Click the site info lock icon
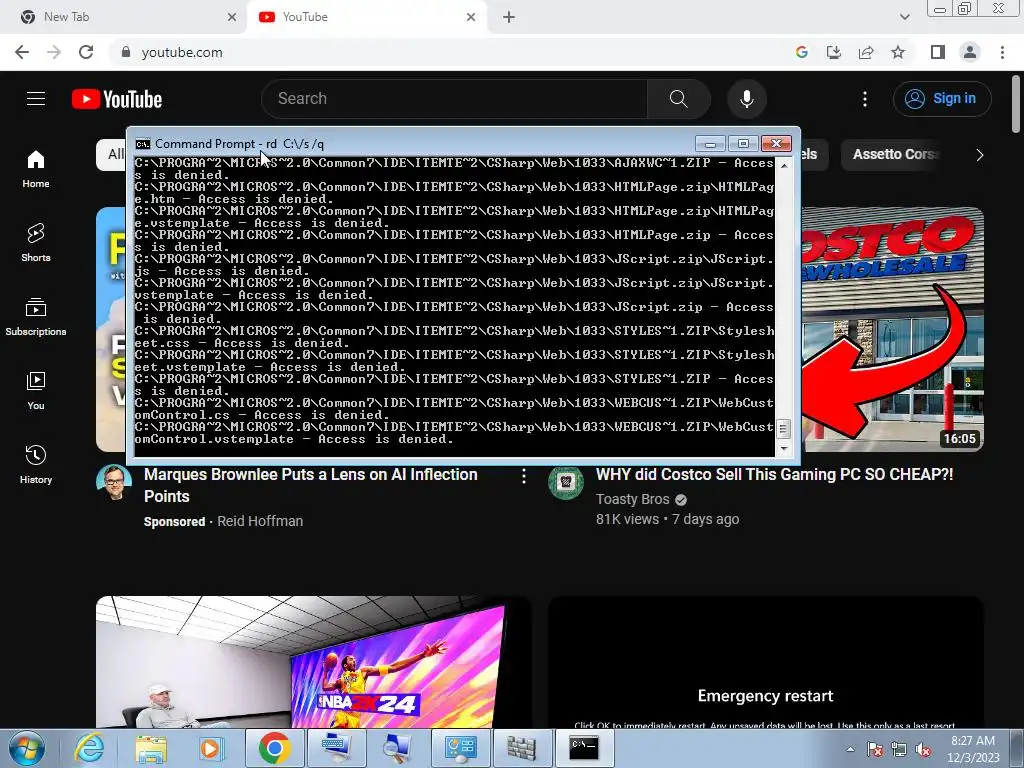 pyautogui.click(x=126, y=52)
